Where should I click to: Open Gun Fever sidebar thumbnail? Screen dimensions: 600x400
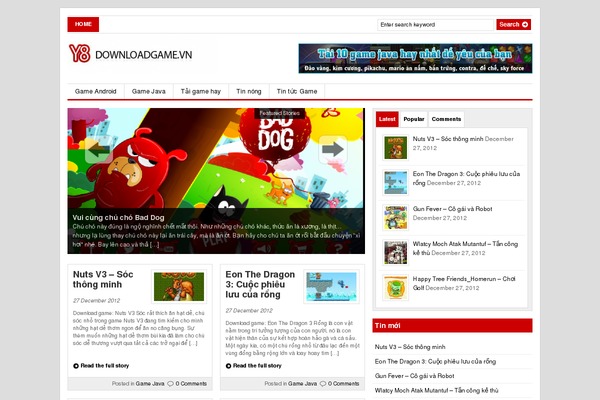pyautogui.click(x=395, y=217)
